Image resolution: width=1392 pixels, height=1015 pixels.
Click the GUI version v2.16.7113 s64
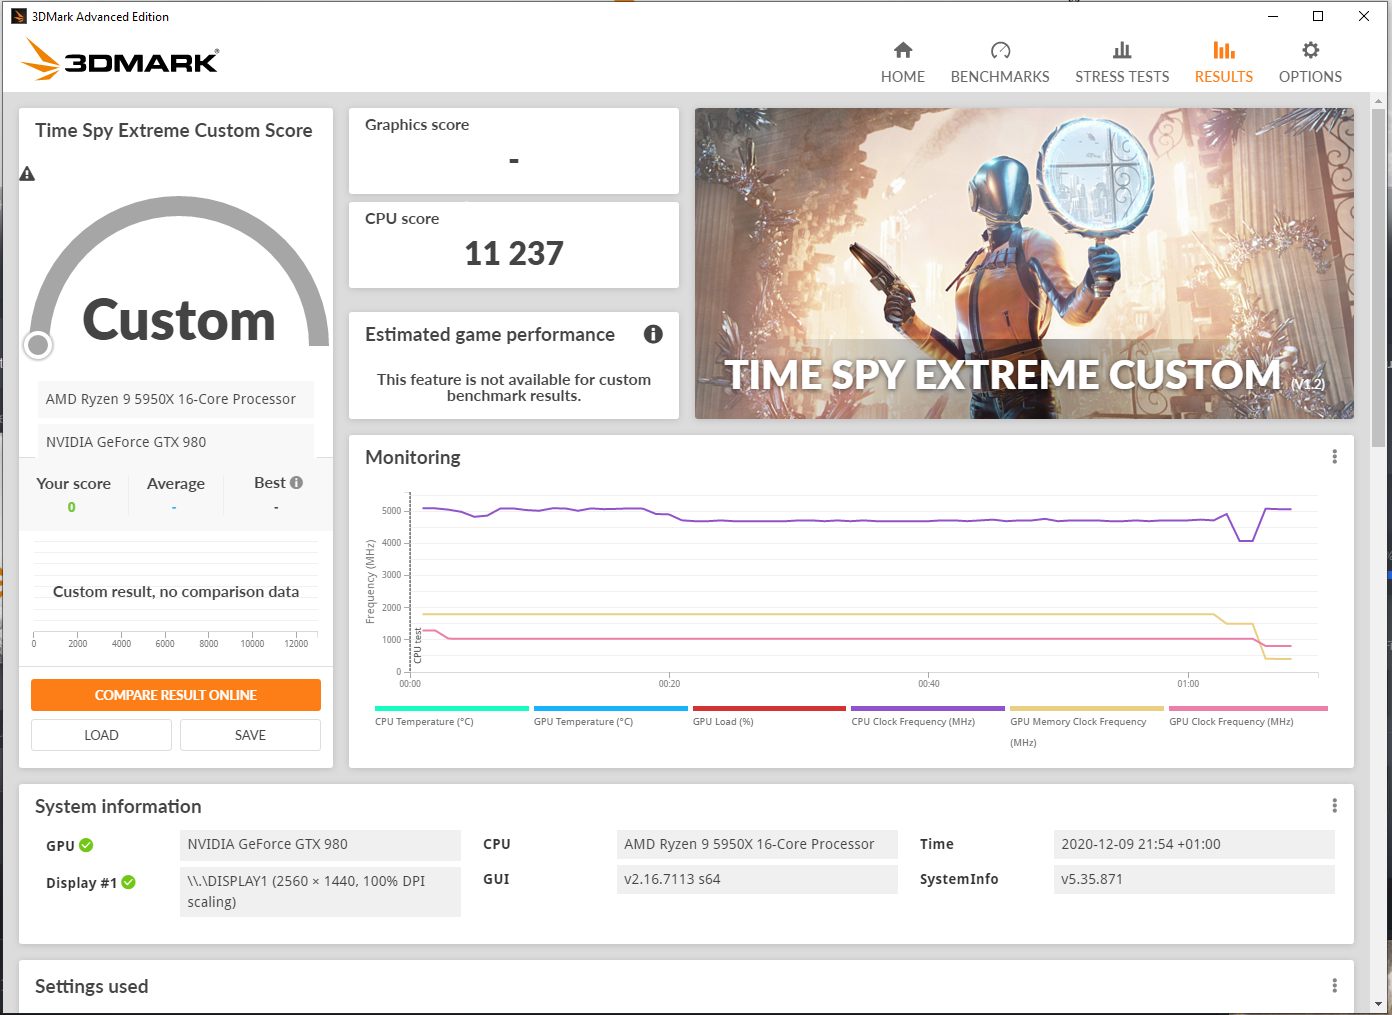[x=757, y=879]
